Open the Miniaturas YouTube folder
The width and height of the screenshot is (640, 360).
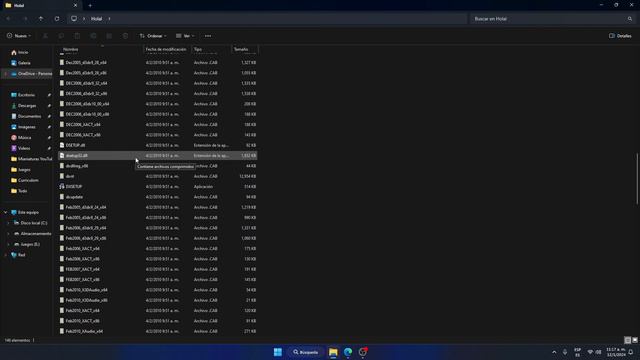coord(31,159)
